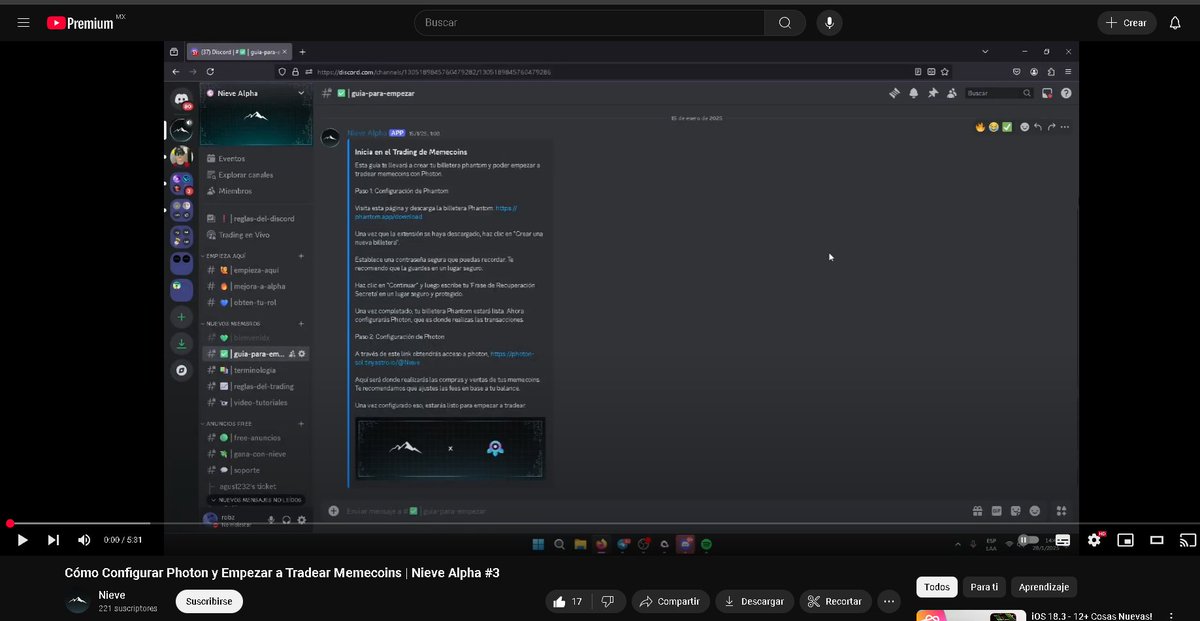Click the YouTube search magnifier button

point(785,22)
